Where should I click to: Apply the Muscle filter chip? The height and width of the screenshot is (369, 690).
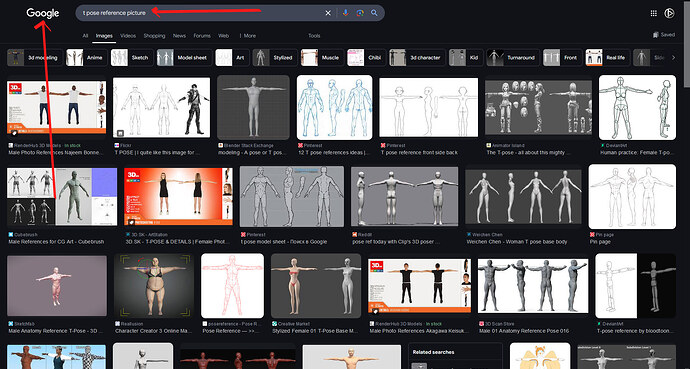point(322,58)
